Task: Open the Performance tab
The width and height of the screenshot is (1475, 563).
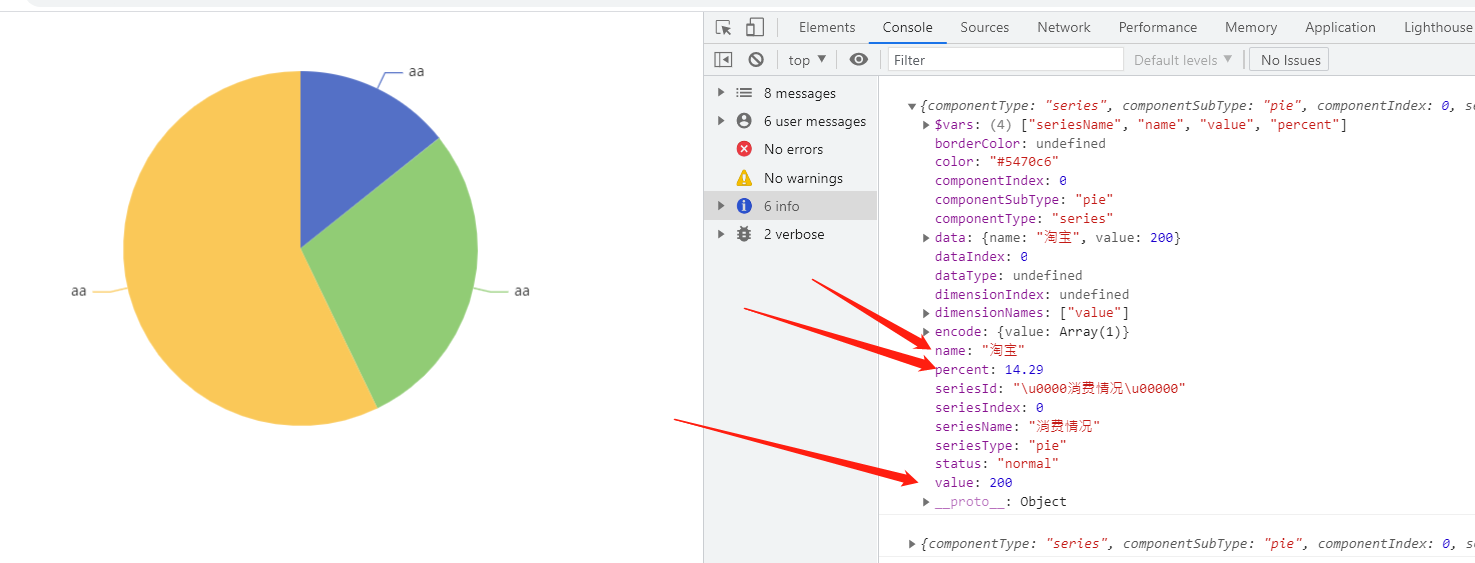Action: [1158, 27]
